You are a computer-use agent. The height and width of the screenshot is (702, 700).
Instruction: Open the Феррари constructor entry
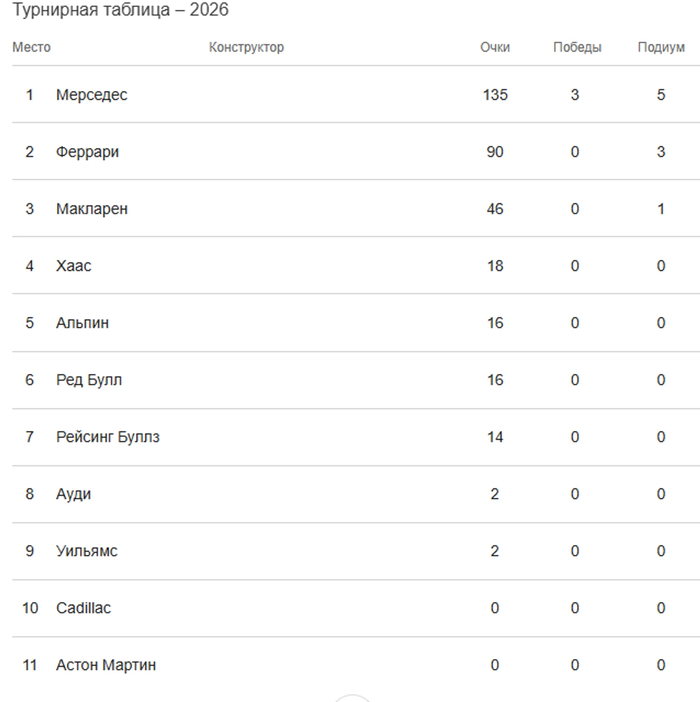point(88,152)
